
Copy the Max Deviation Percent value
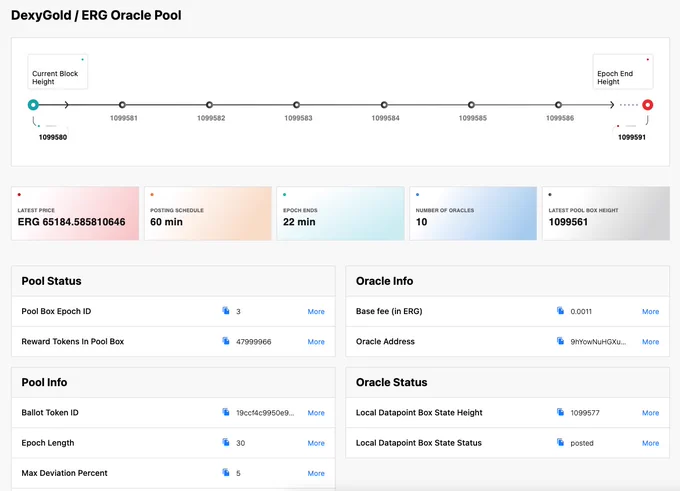[226, 472]
